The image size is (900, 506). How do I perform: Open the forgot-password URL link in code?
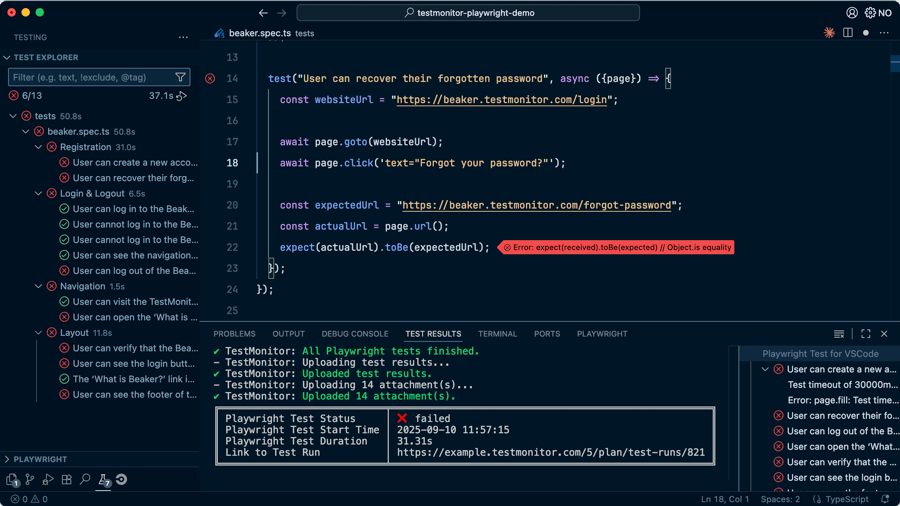(x=536, y=205)
